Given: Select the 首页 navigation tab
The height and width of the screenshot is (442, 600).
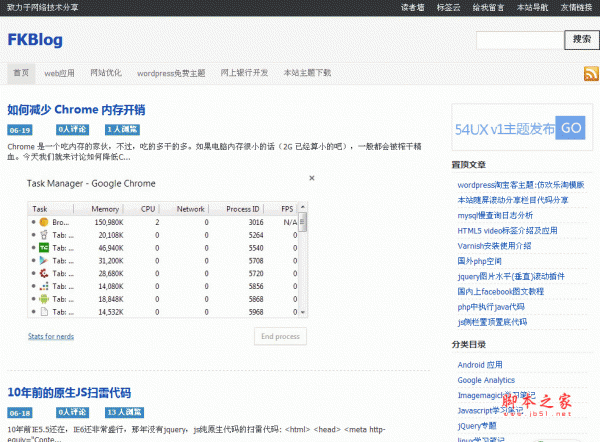Looking at the screenshot, I should pyautogui.click(x=21, y=73).
